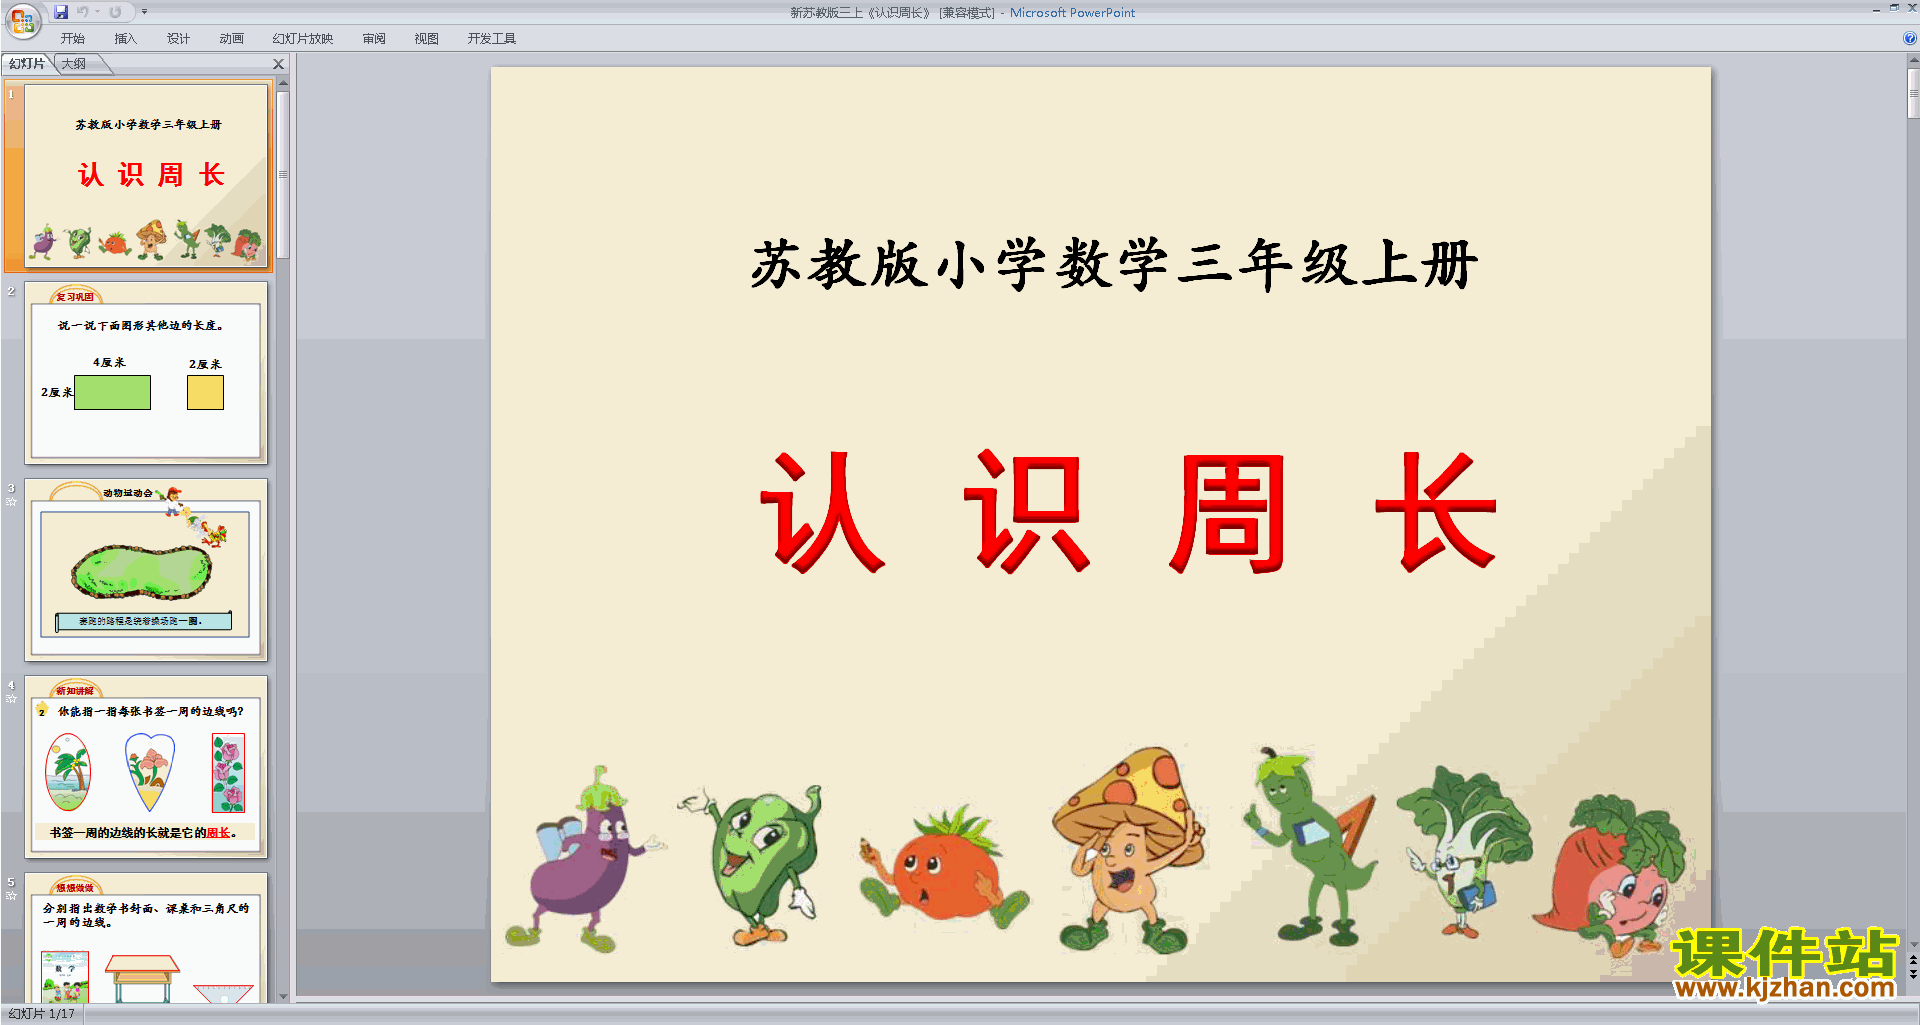Select slide 1 thumbnail 认识周长
Viewport: 1920px width, 1025px height.
(x=146, y=176)
